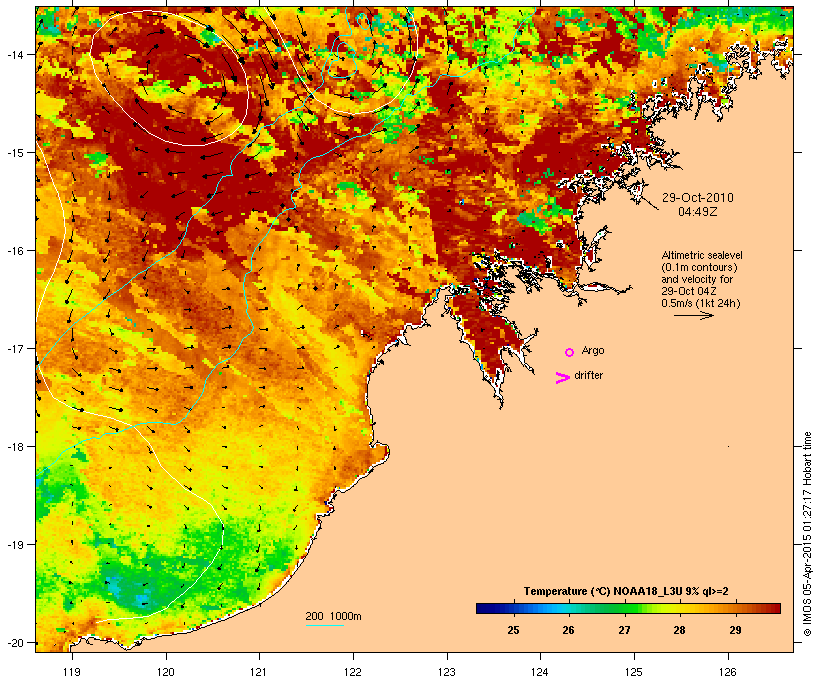Click the dark red end of colorbar
This screenshot has height=680, width=820.
tap(774, 608)
